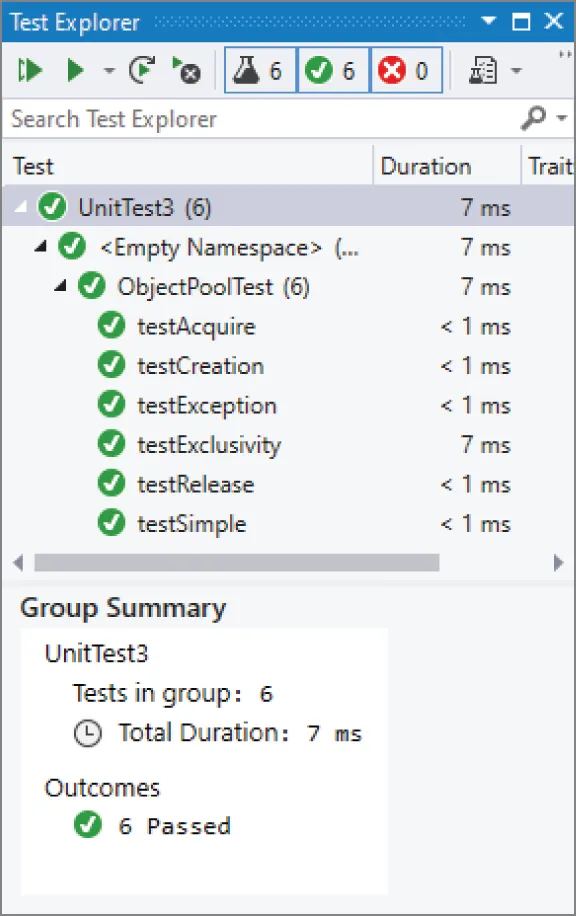The height and width of the screenshot is (916, 576).
Task: Toggle the flask filter showing 6 total tests
Action: pyautogui.click(x=259, y=70)
